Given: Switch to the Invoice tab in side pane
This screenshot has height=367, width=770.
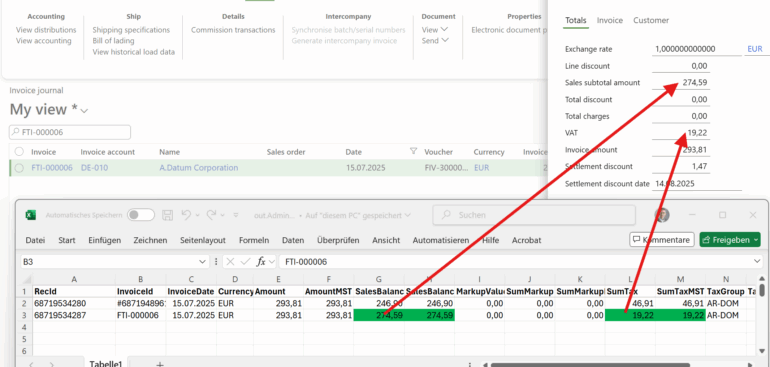Looking at the screenshot, I should coord(609,21).
